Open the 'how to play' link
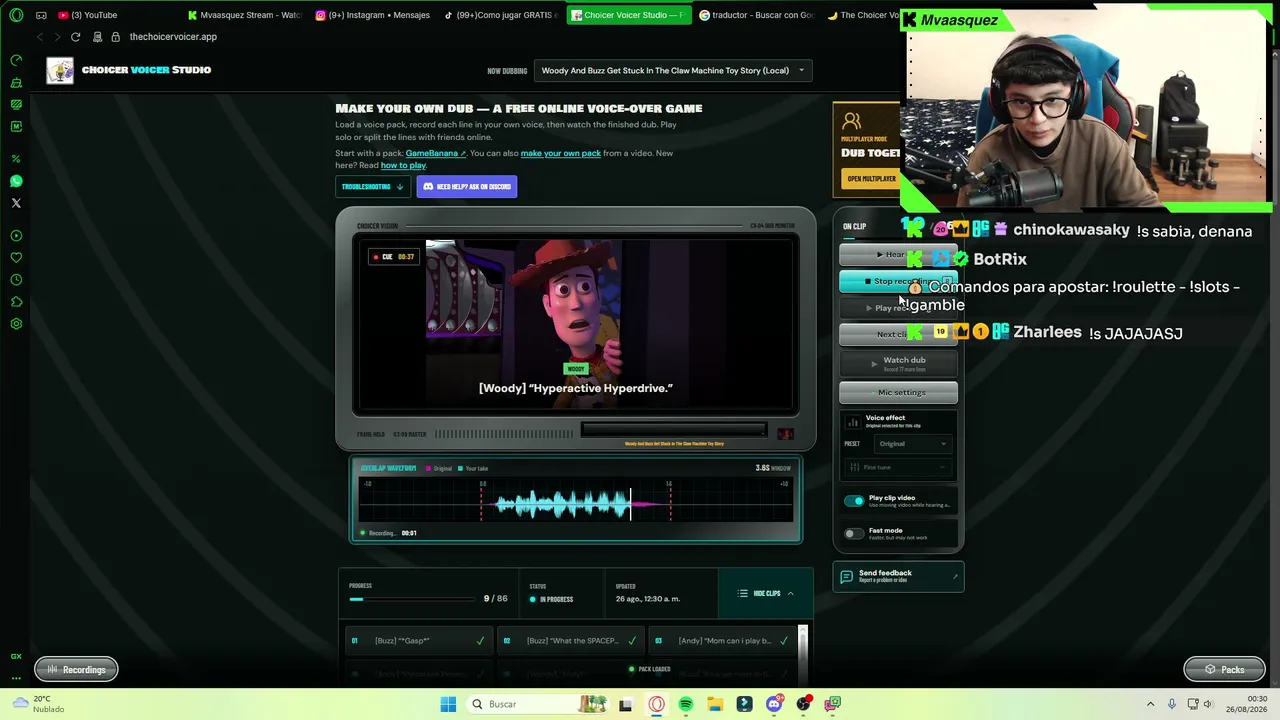 tap(404, 165)
